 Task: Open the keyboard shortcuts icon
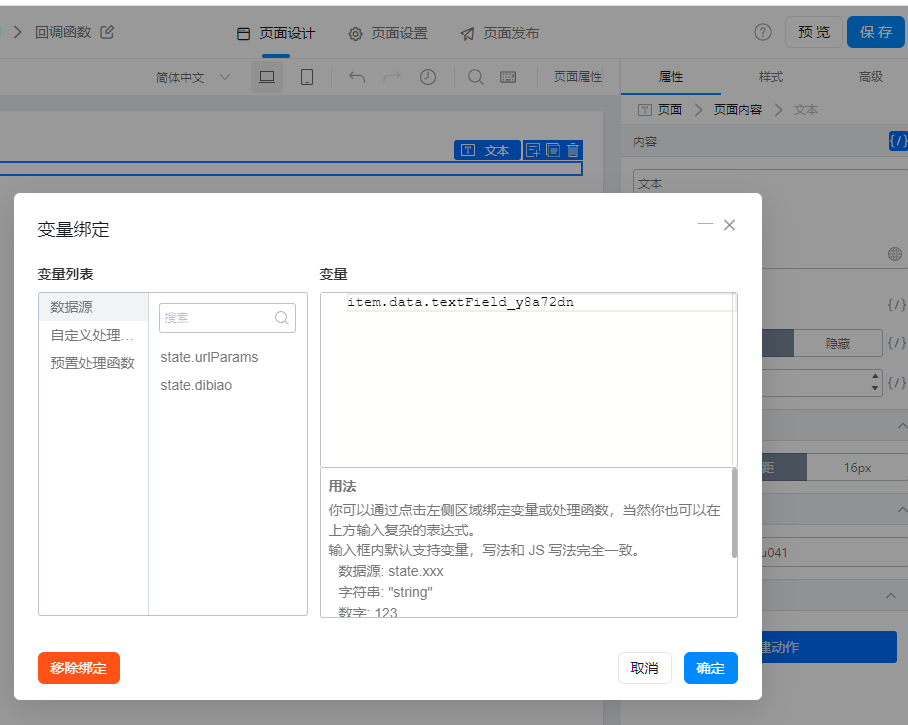(x=508, y=77)
